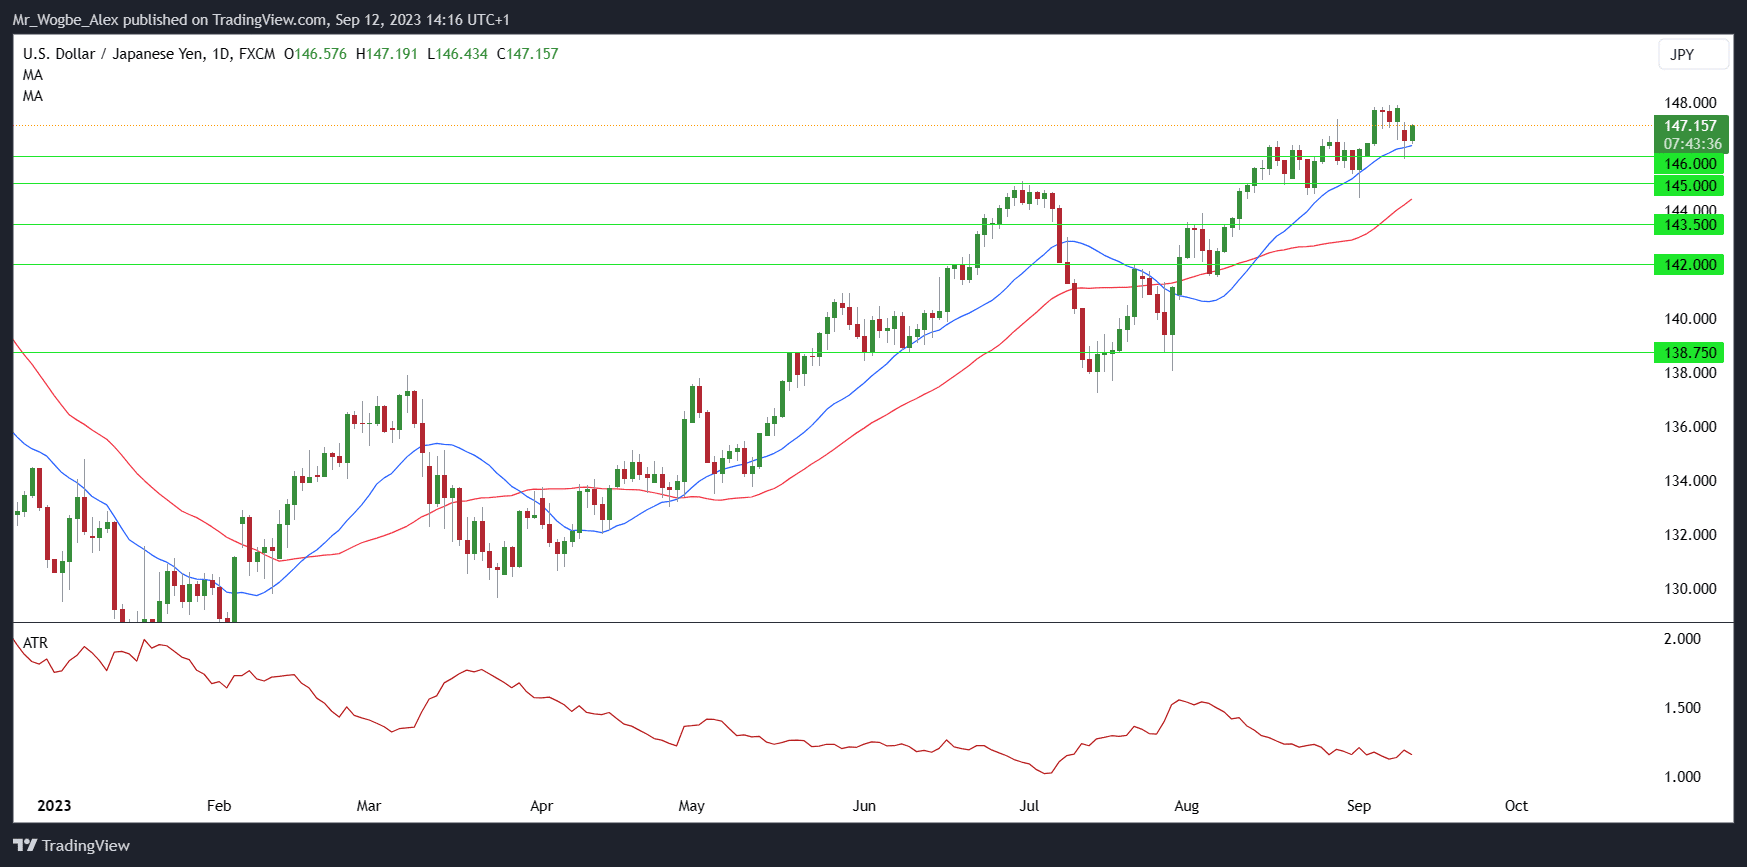Click the 2023 label on time axis
1747x867 pixels.
click(x=54, y=806)
